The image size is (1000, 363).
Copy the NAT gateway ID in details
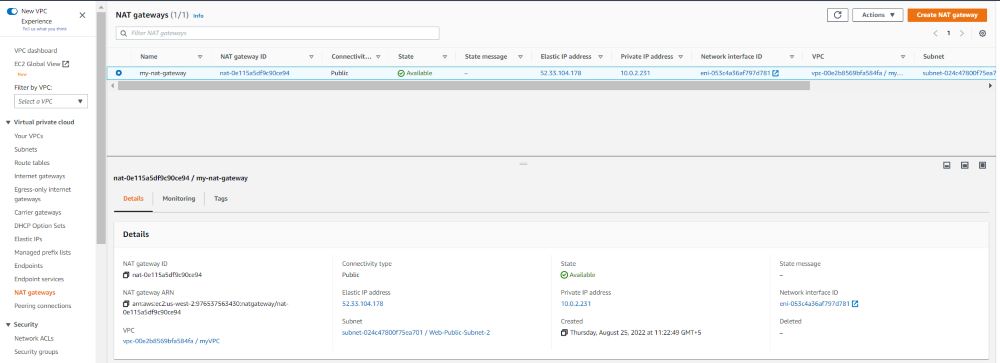point(126,275)
